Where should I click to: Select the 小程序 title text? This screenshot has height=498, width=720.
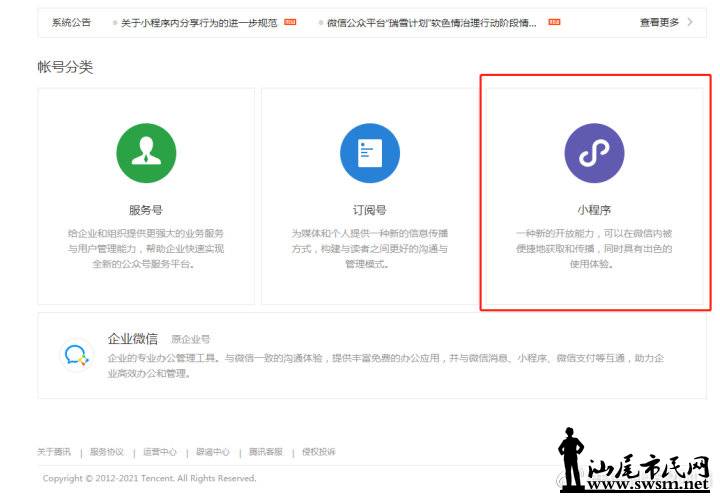pos(594,210)
